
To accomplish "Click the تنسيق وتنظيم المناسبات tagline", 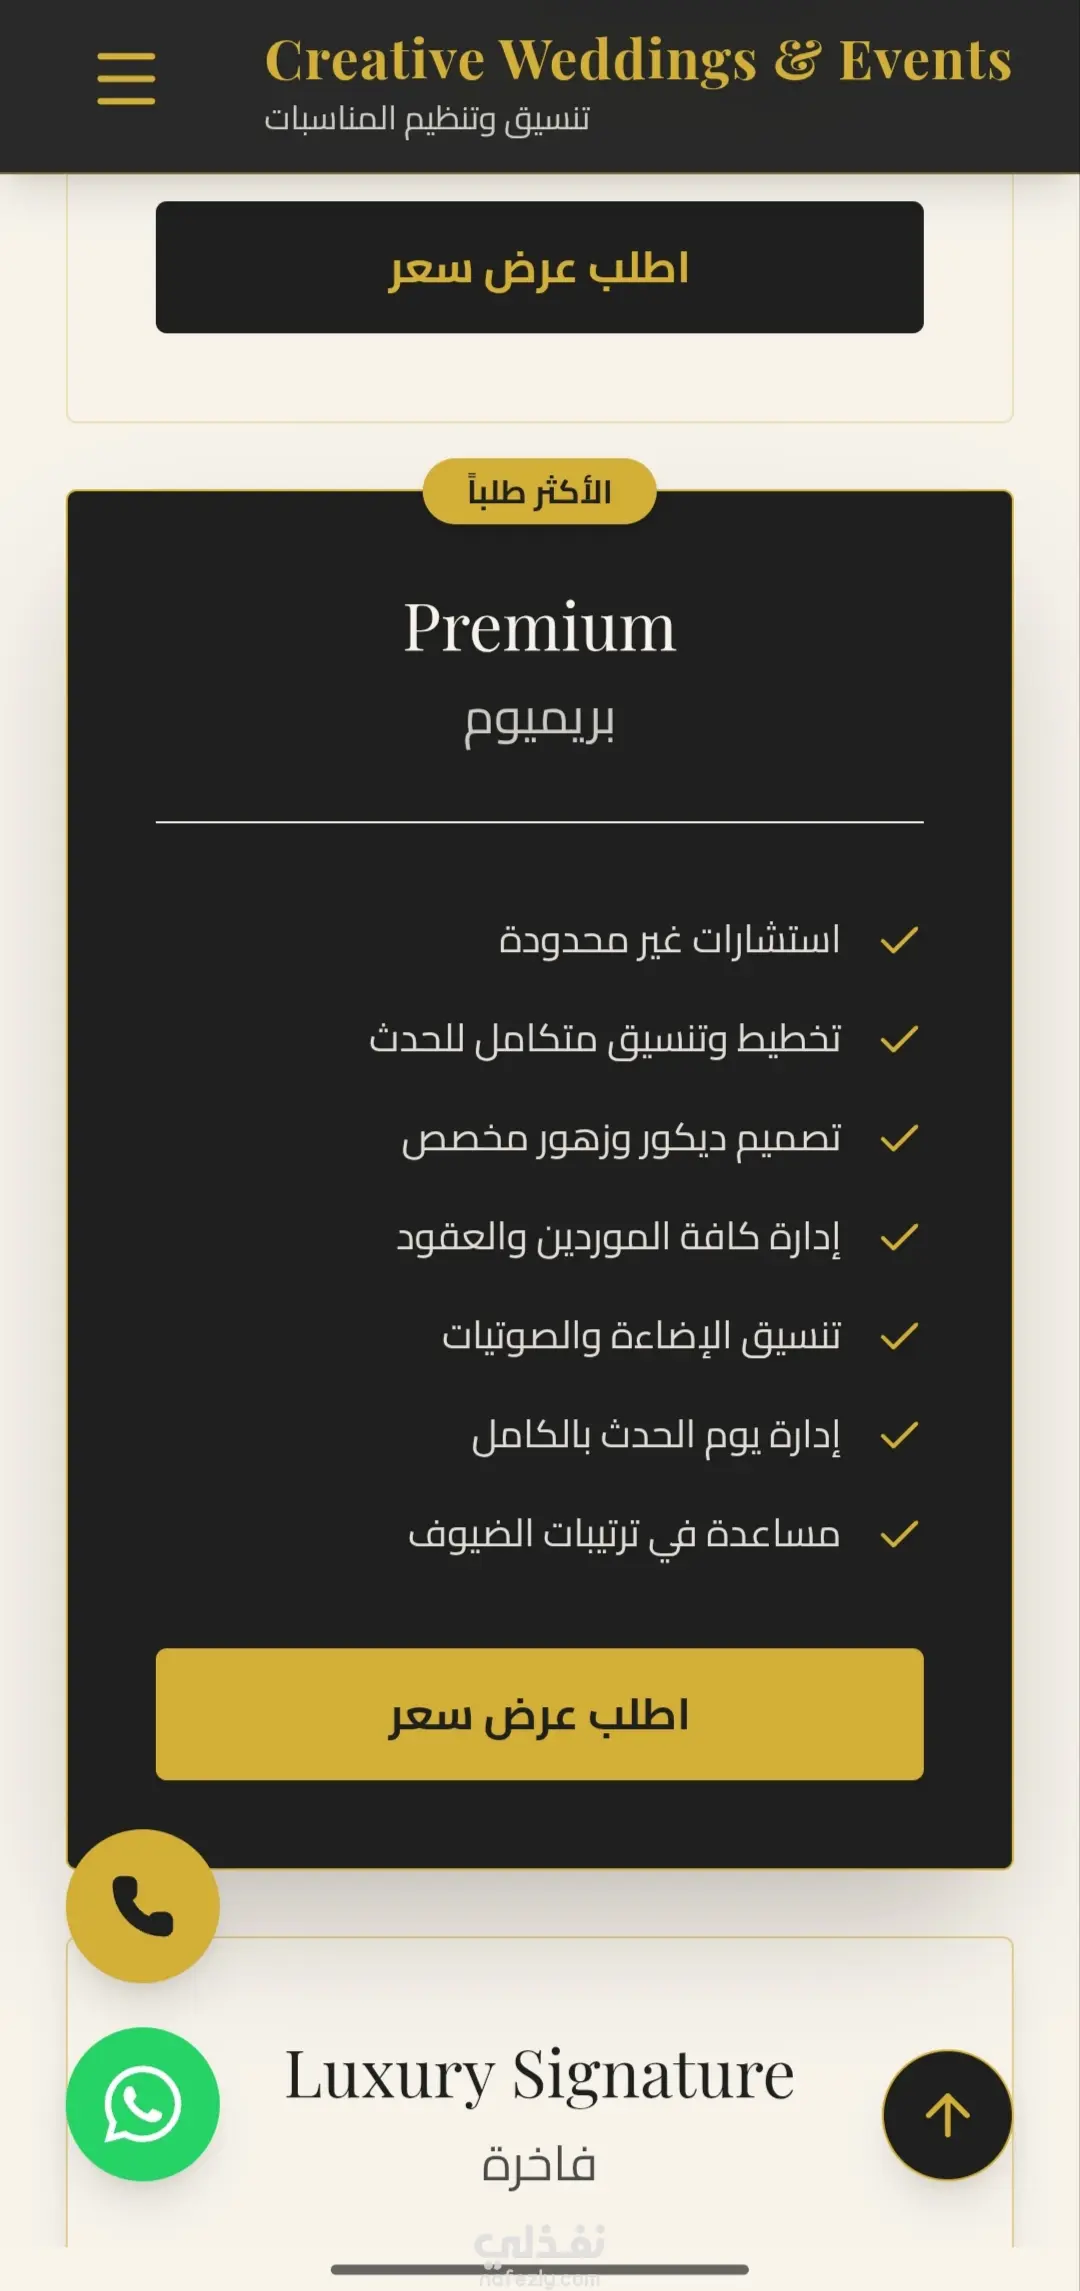I will click(427, 119).
